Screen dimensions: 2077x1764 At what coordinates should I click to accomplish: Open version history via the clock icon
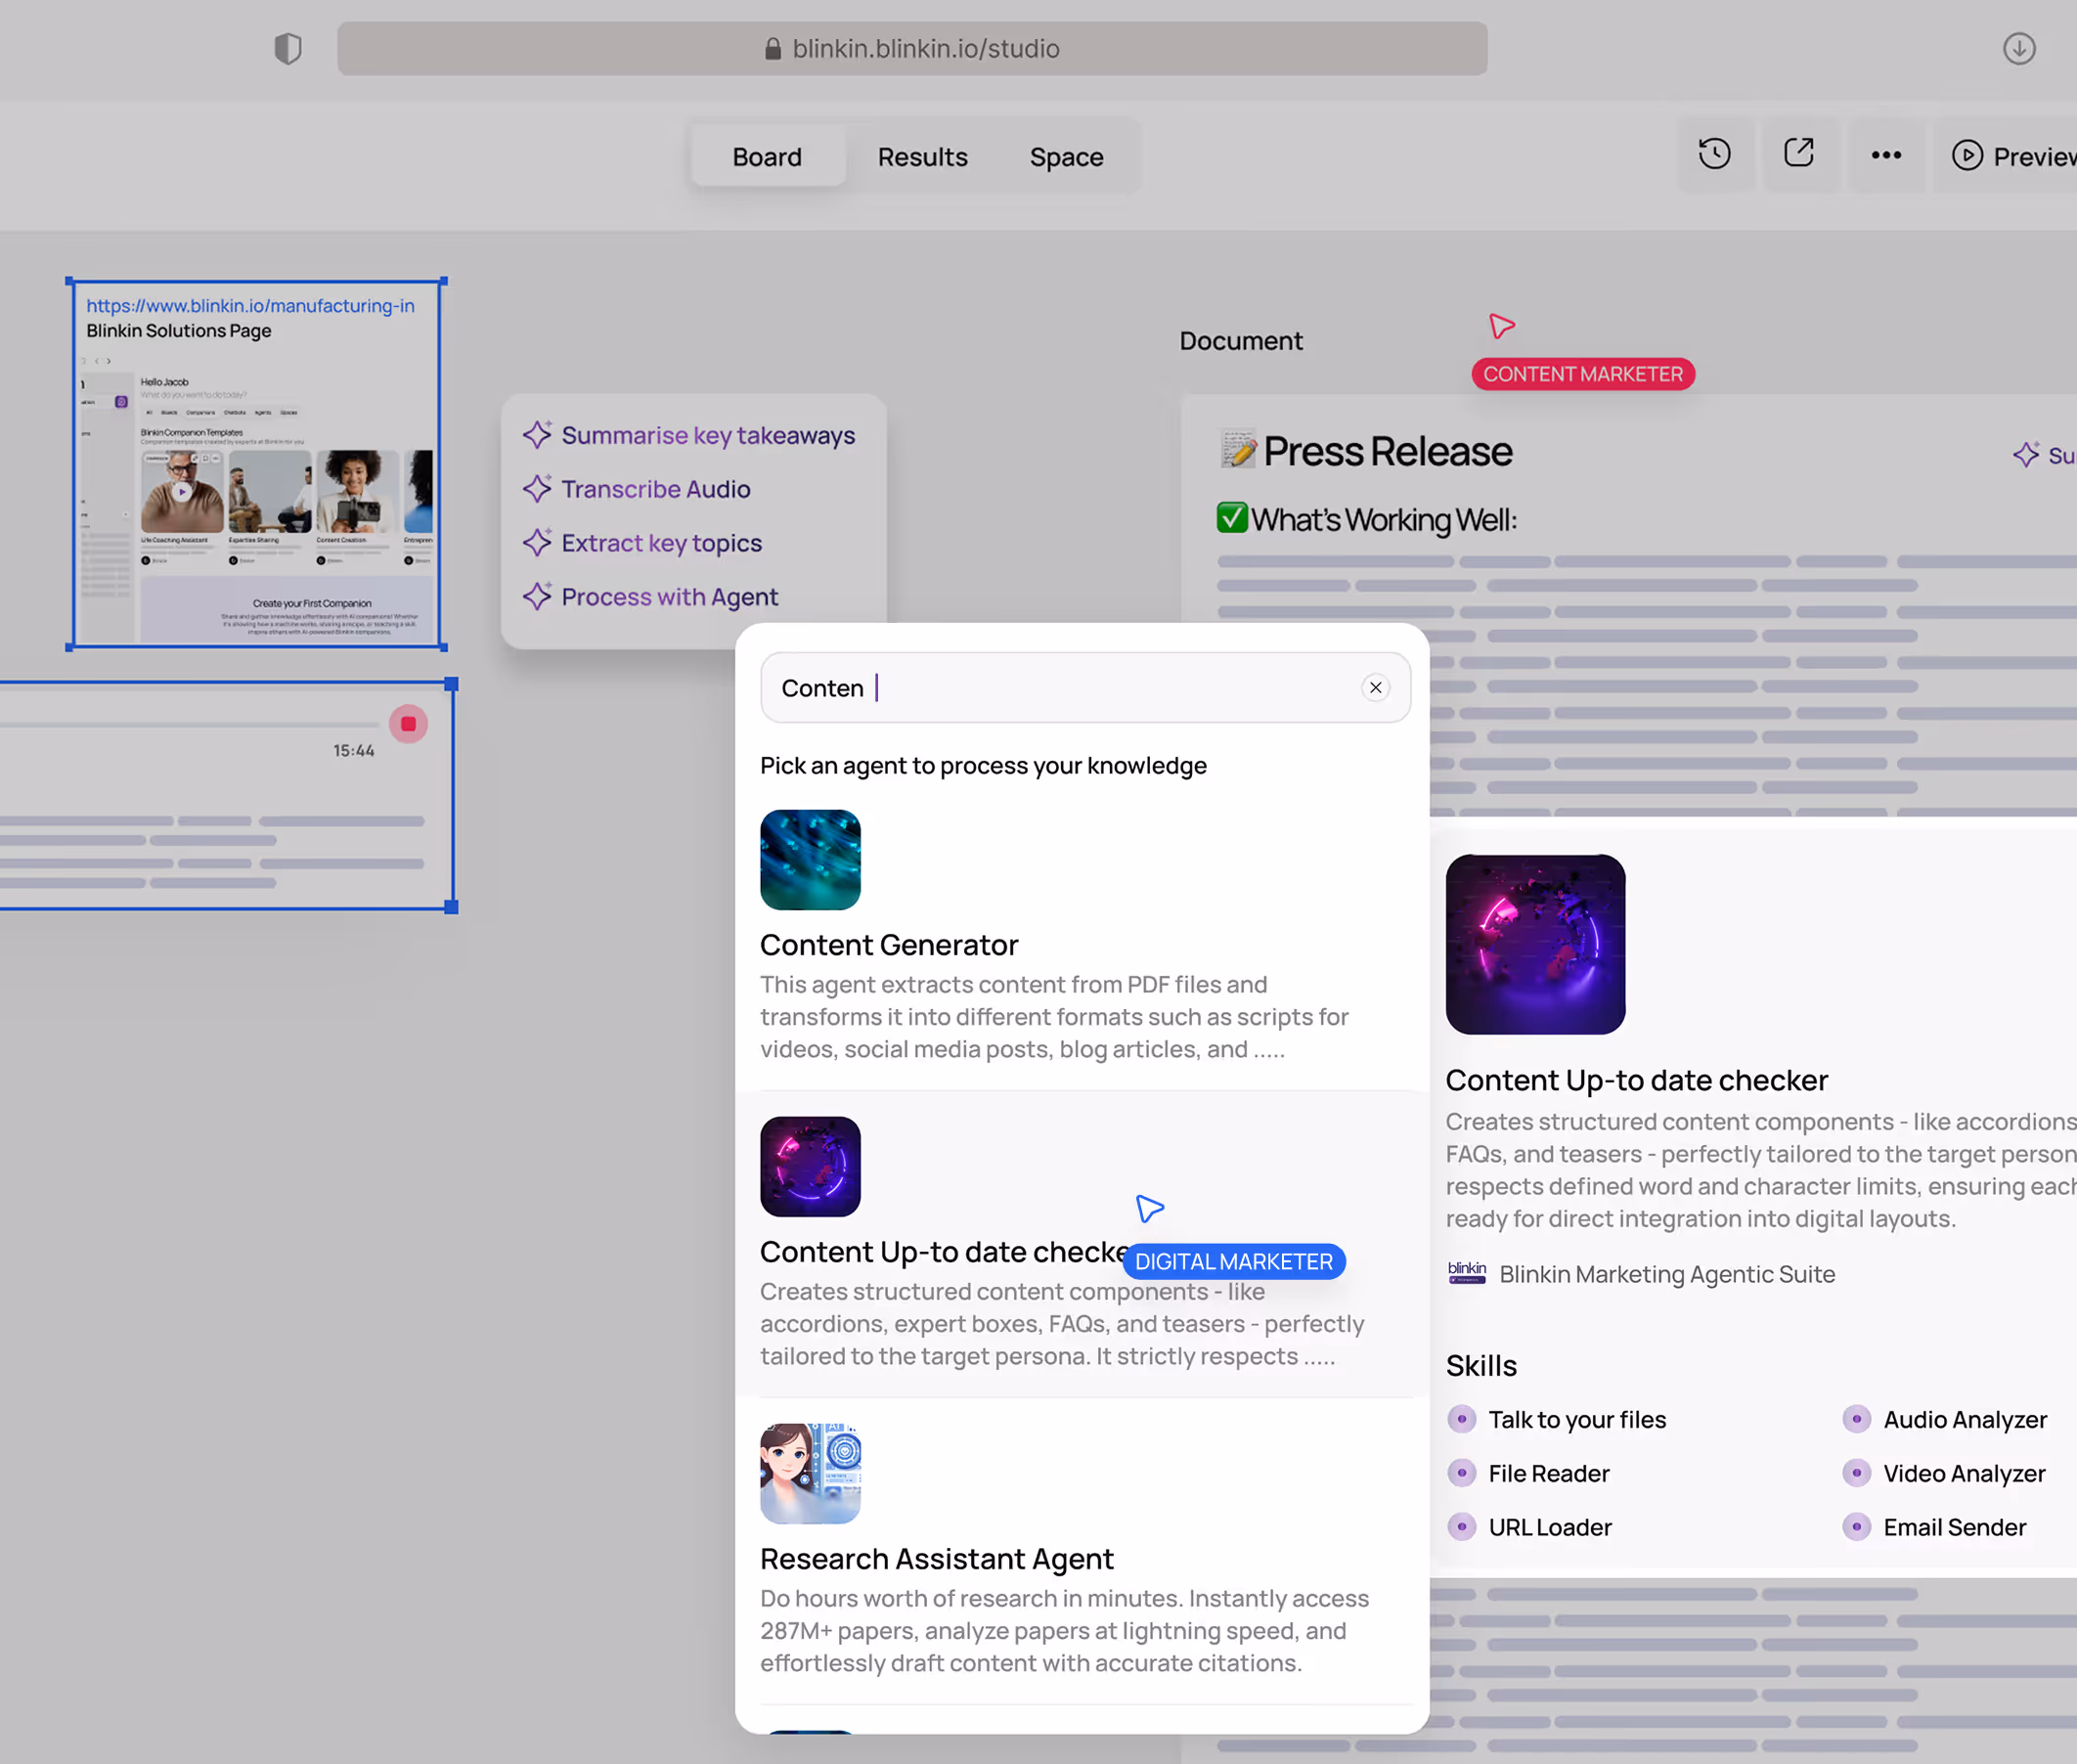pyautogui.click(x=1714, y=154)
